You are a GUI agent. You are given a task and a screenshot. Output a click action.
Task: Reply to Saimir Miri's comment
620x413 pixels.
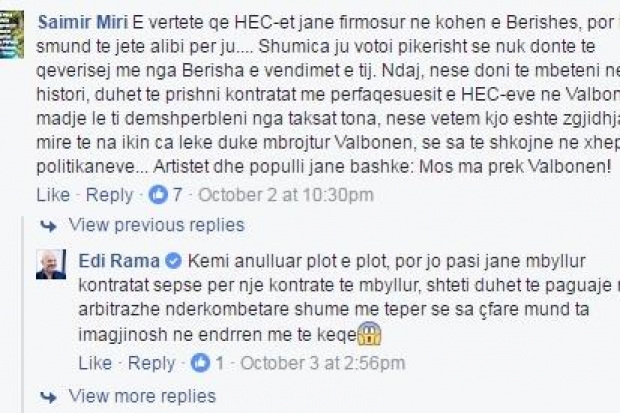[109, 194]
